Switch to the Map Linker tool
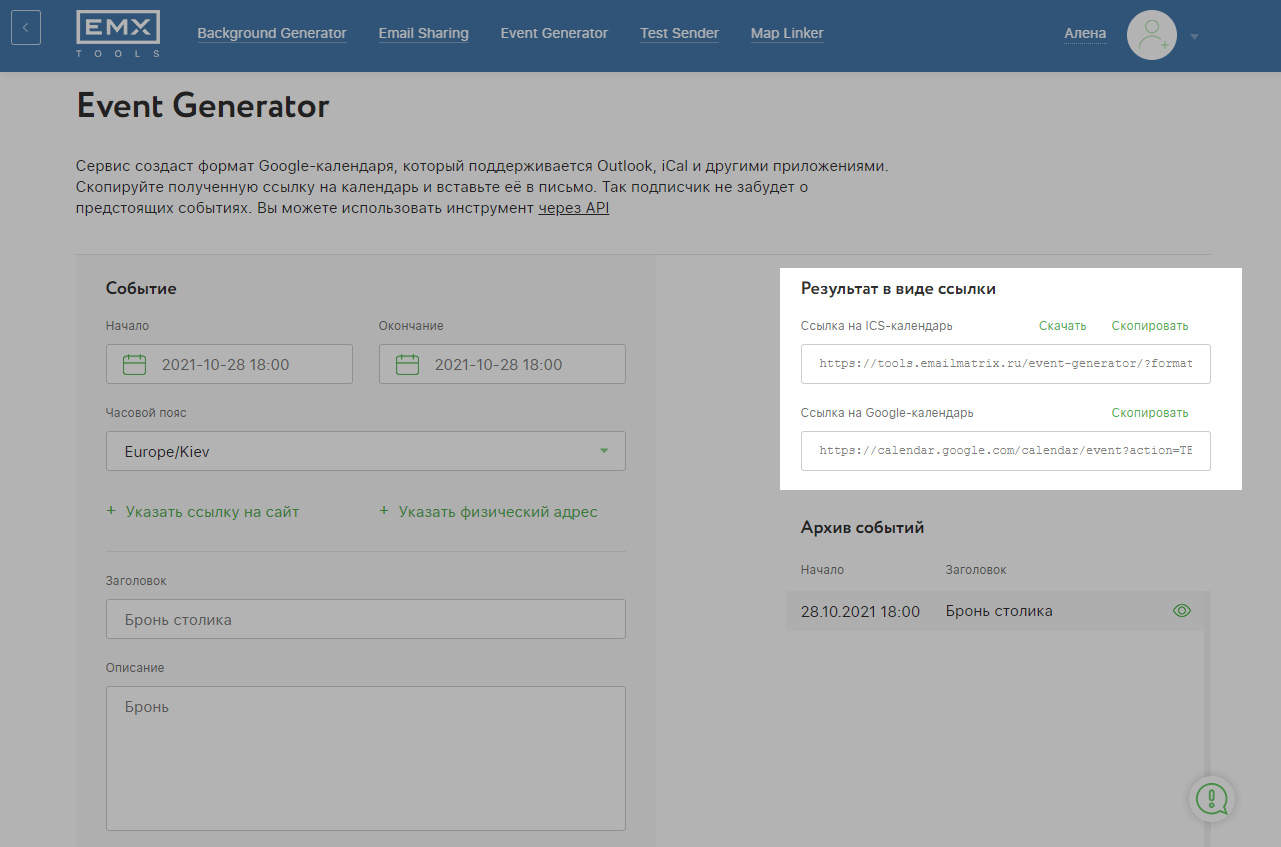The height and width of the screenshot is (847, 1281). [x=787, y=34]
